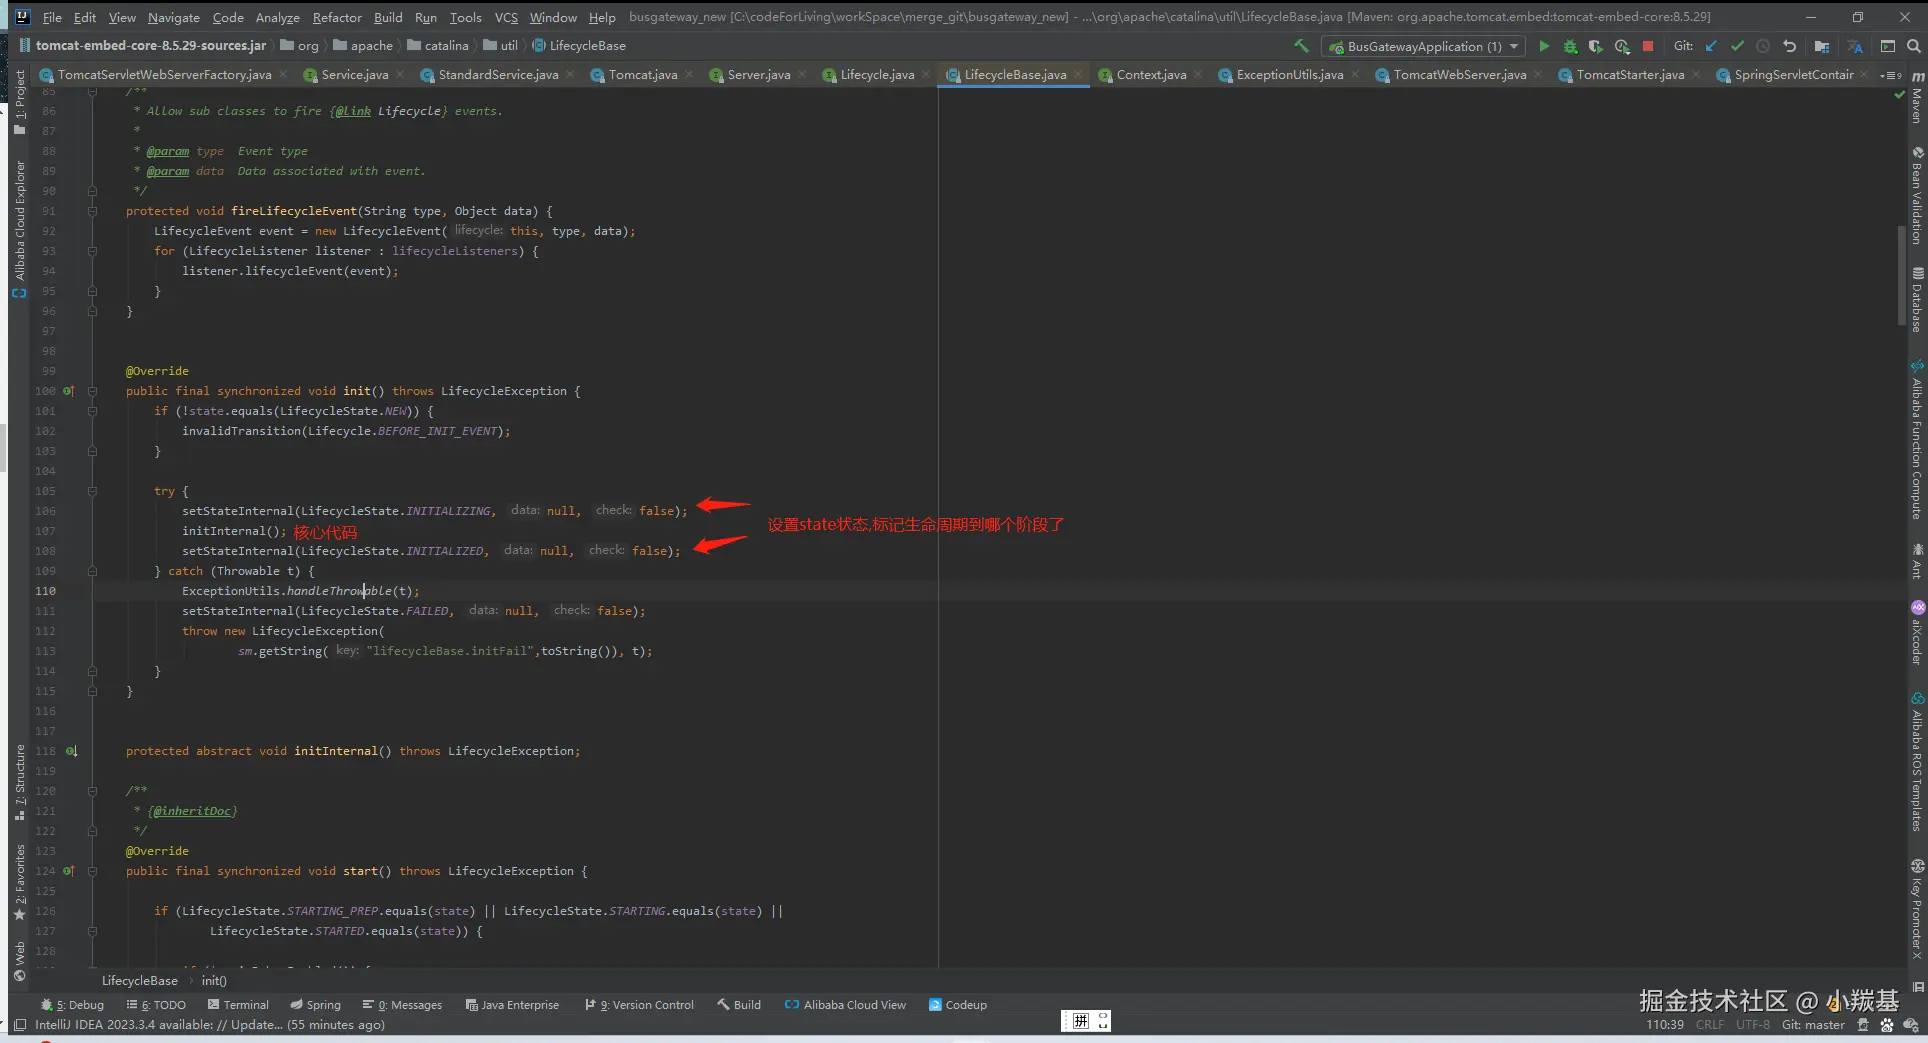Open the Debug tool window
1928x1043 pixels.
72,1005
